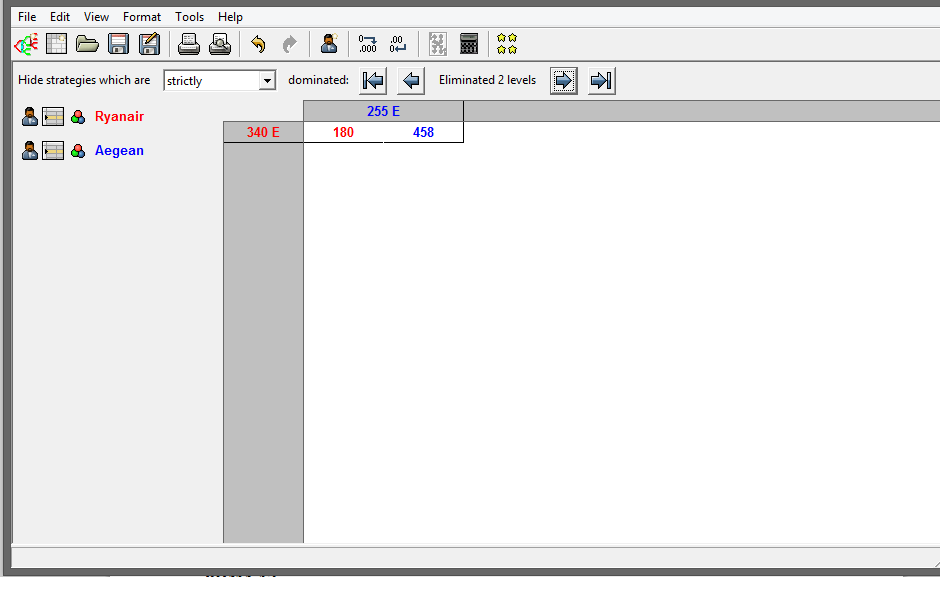
Task: Advance one elimination level
Action: coord(564,80)
